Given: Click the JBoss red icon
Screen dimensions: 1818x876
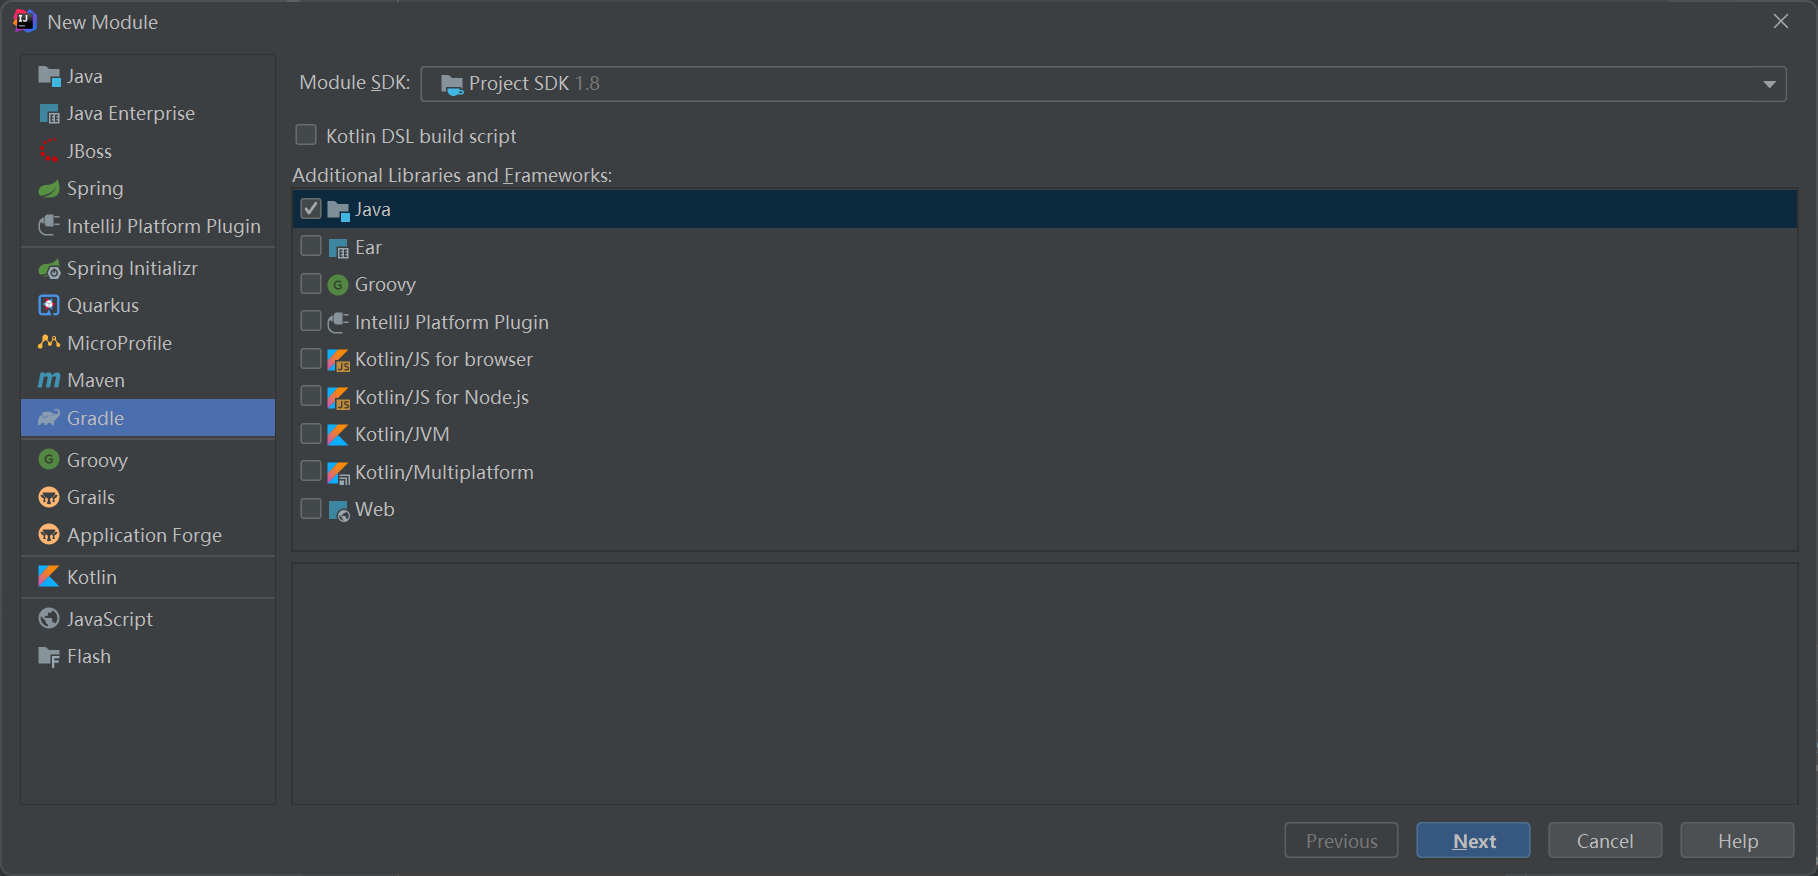Looking at the screenshot, I should (x=49, y=151).
